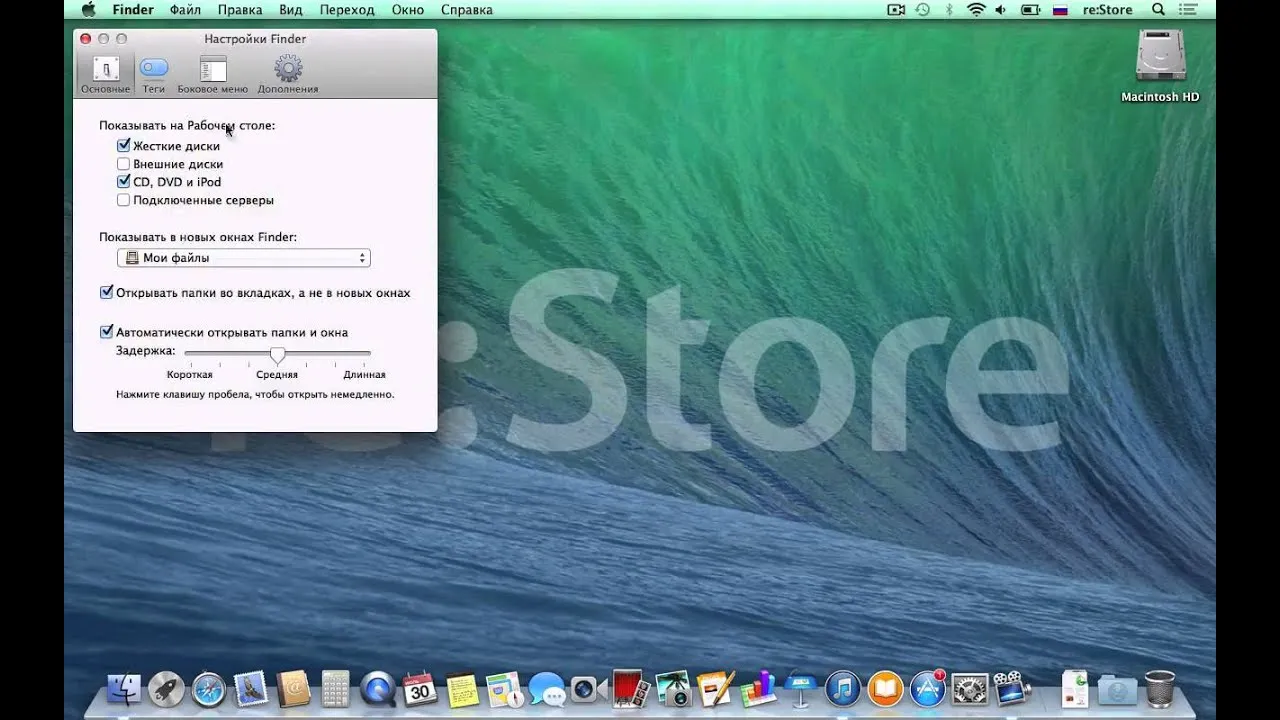Open the Переход menu
The image size is (1280, 720).
click(x=347, y=10)
